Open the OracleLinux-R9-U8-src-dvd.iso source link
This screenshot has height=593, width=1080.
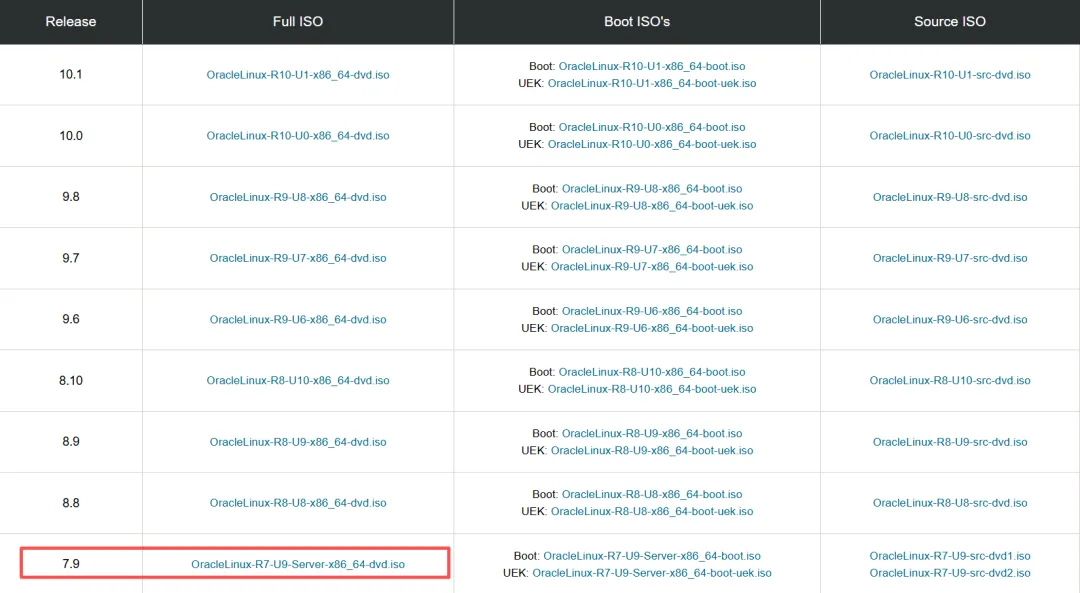pos(950,197)
